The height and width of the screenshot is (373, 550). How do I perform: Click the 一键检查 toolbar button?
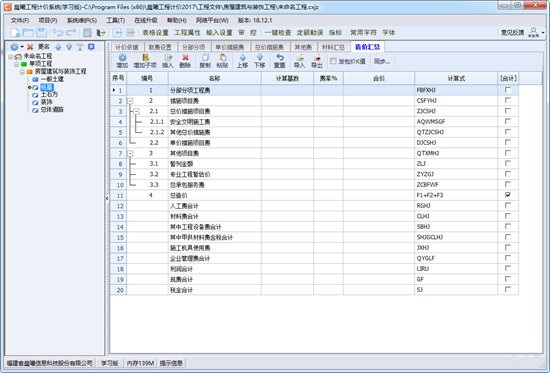point(278,33)
